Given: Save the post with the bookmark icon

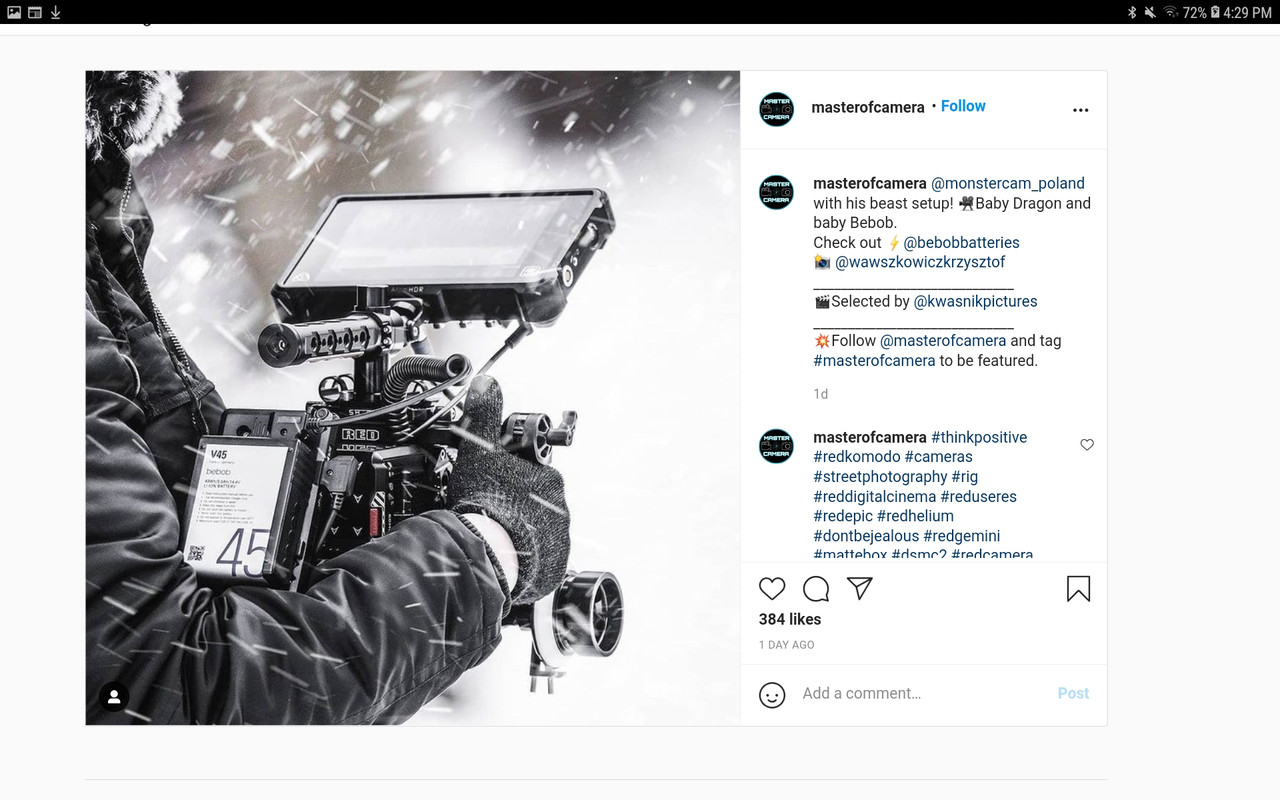Looking at the screenshot, I should (x=1078, y=588).
